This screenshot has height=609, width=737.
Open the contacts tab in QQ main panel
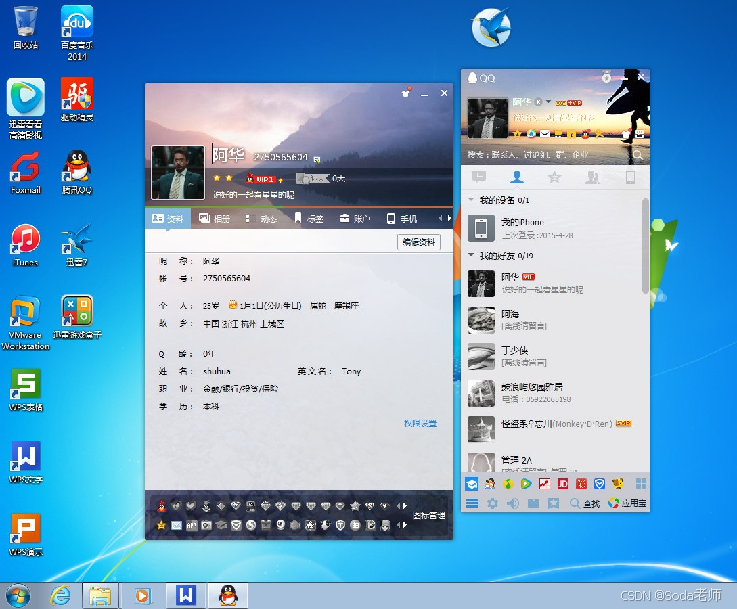click(517, 177)
